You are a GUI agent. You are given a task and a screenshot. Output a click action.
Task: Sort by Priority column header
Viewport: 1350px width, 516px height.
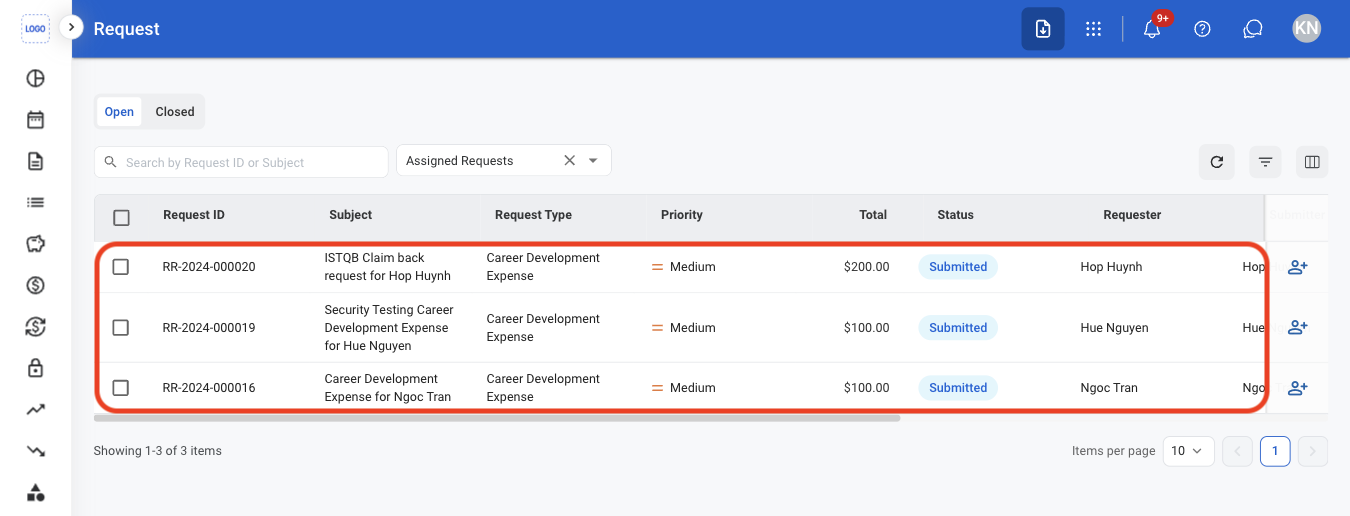click(x=682, y=215)
